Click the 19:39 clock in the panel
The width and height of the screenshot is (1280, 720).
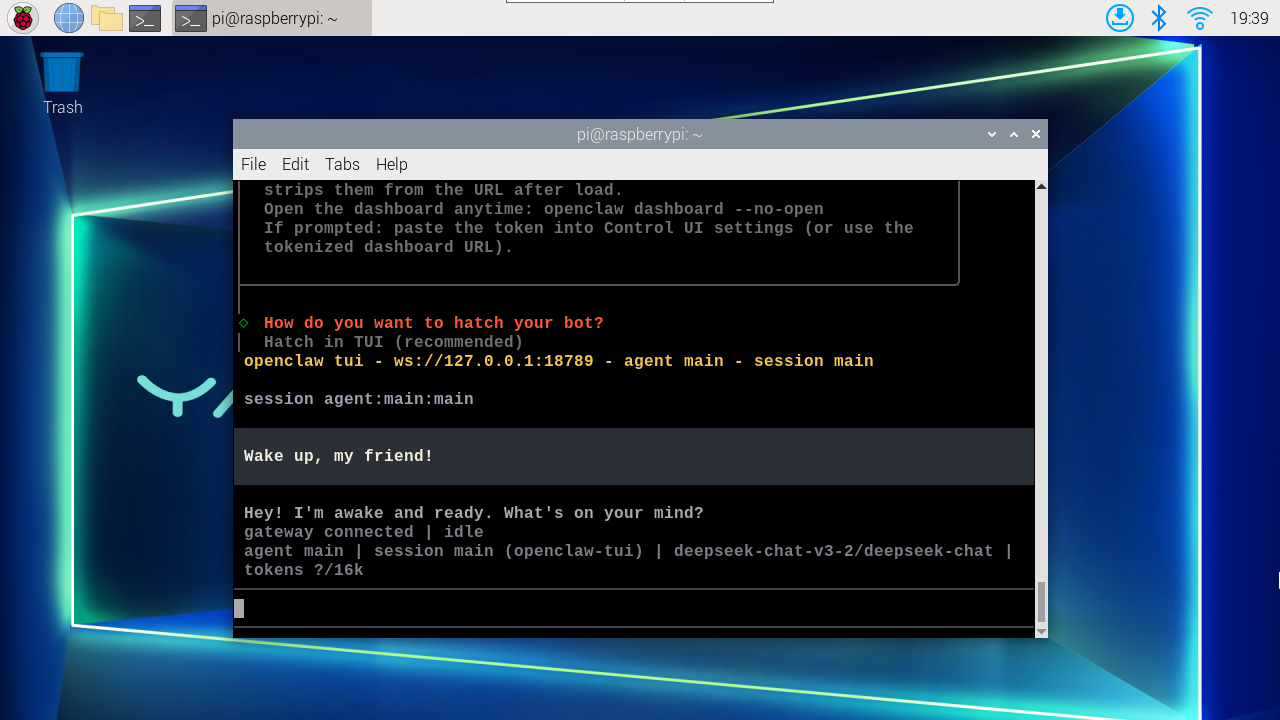[1249, 18]
